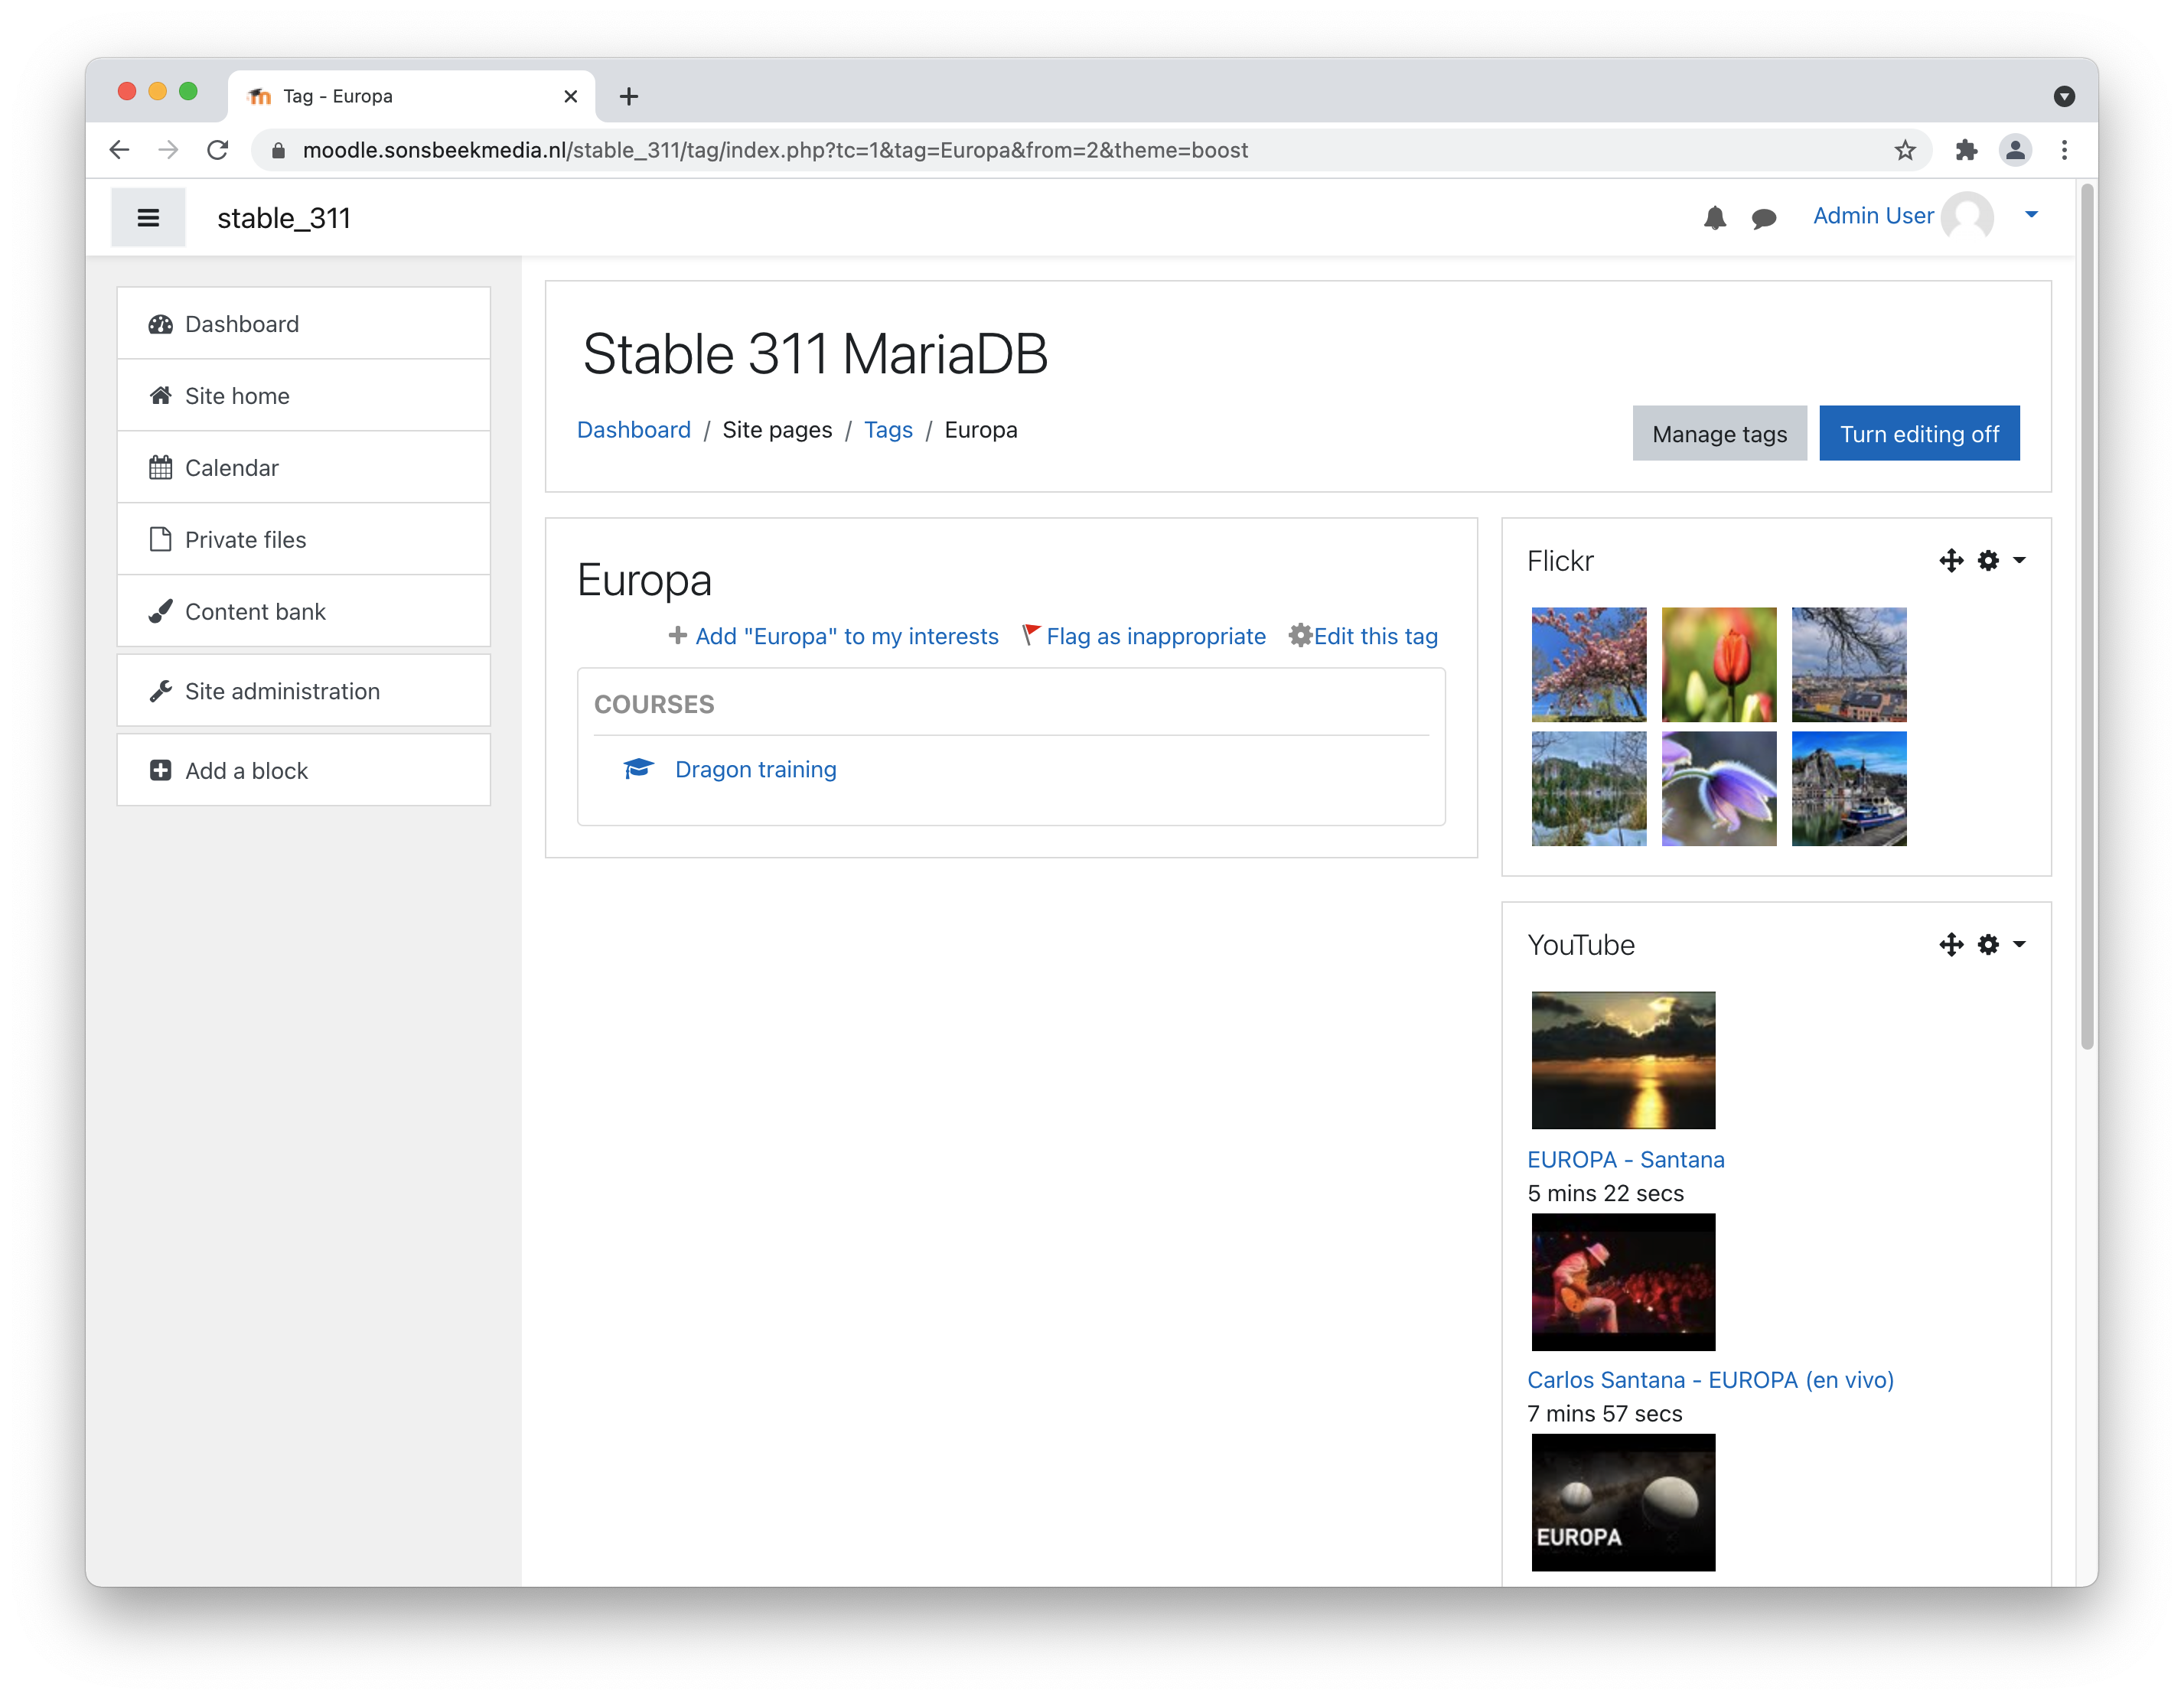2184x1700 pixels.
Task: Open Site administration in sidebar
Action: tap(303, 691)
